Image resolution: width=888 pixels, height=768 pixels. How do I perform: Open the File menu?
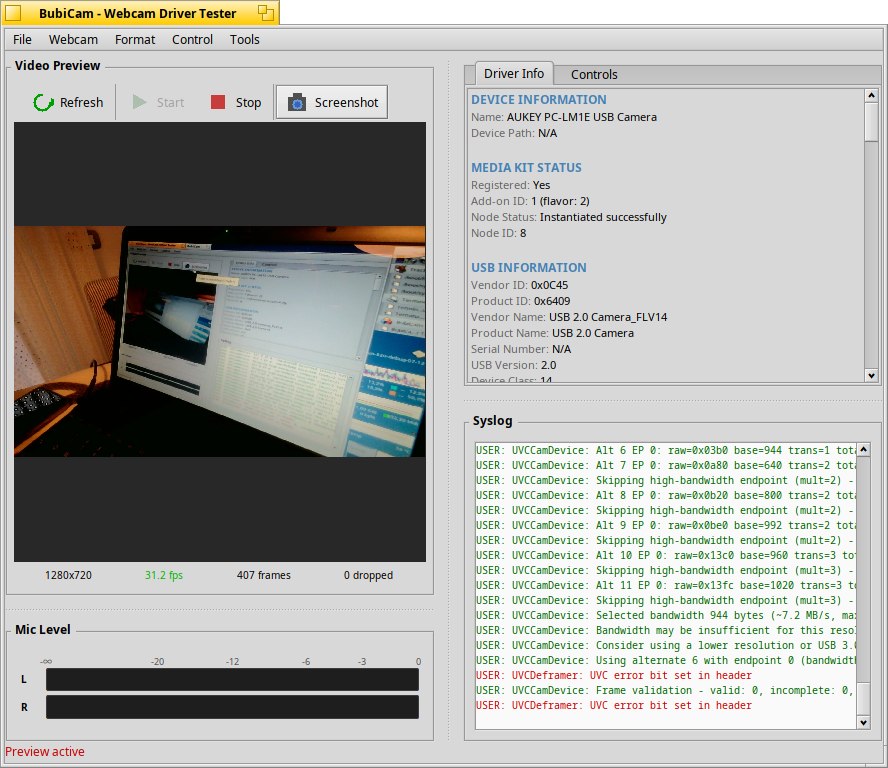click(22, 40)
